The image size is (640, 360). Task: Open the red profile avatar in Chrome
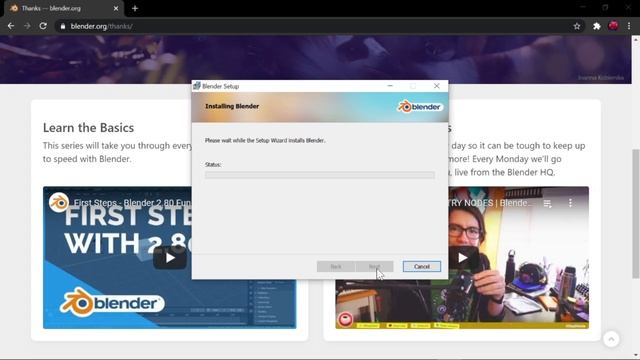(x=613, y=26)
